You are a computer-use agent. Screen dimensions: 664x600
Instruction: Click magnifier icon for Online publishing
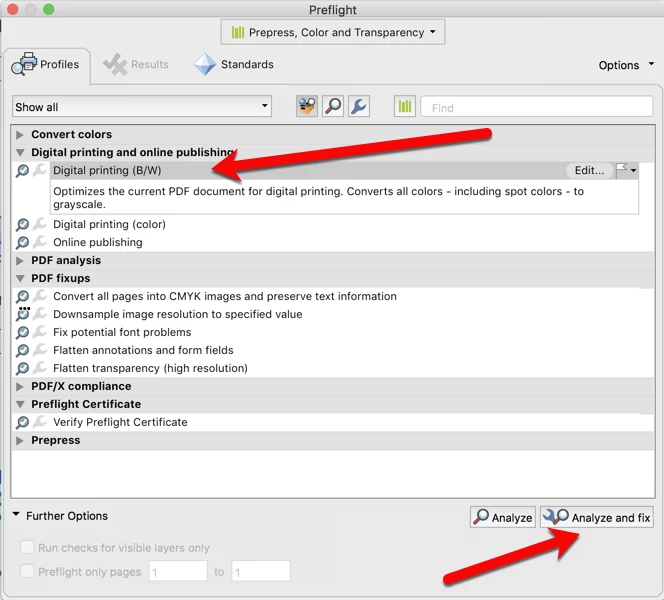pyautogui.click(x=22, y=243)
